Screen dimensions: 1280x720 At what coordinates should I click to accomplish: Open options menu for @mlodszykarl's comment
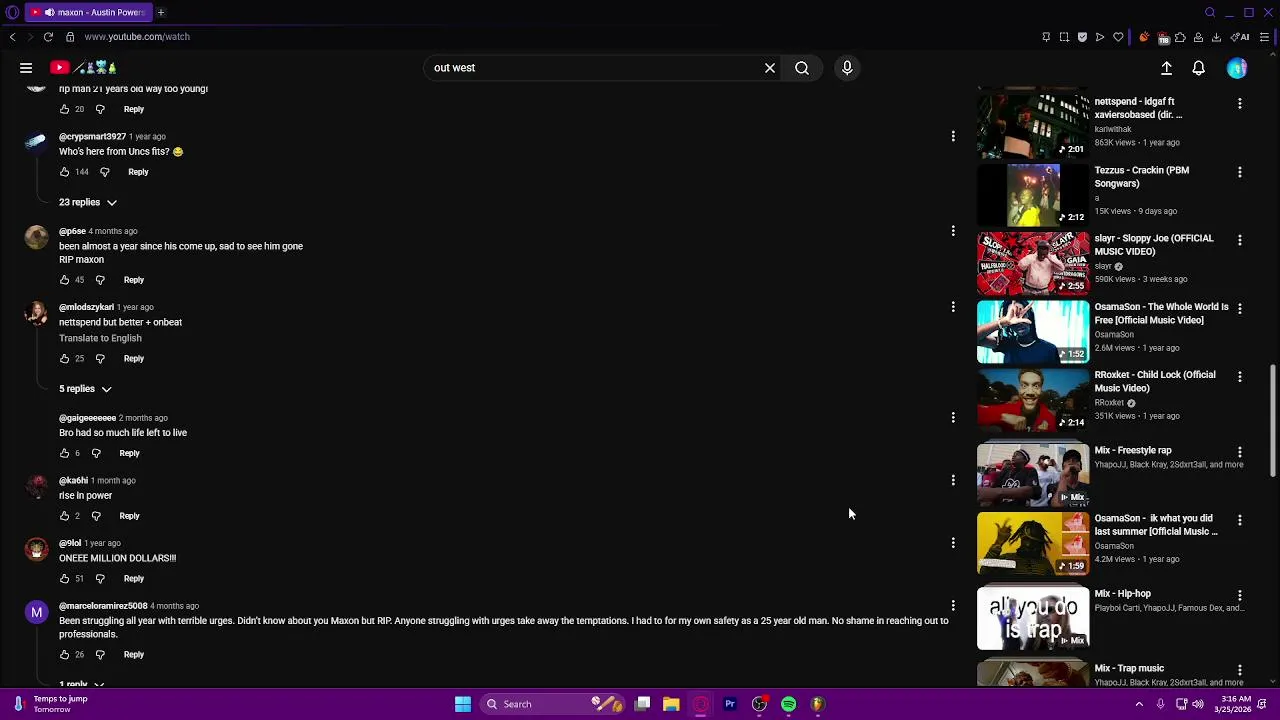pyautogui.click(x=953, y=307)
